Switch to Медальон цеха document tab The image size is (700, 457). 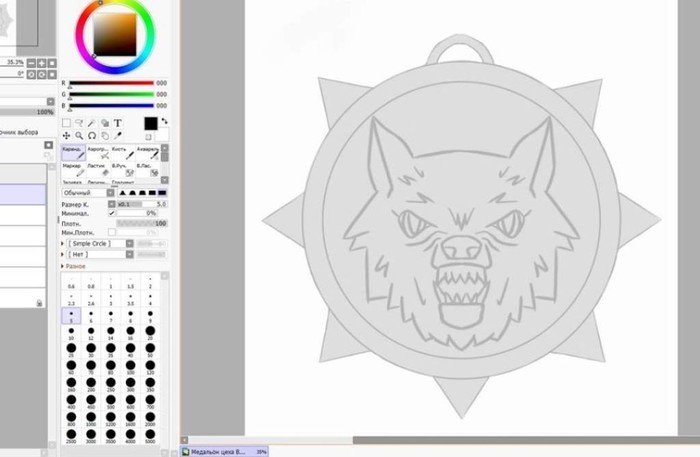225,452
